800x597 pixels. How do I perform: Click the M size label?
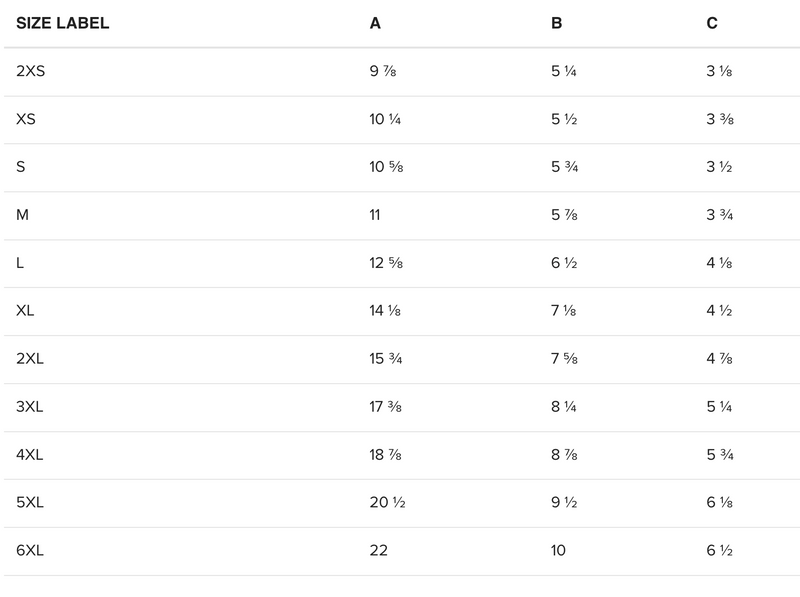pos(21,215)
